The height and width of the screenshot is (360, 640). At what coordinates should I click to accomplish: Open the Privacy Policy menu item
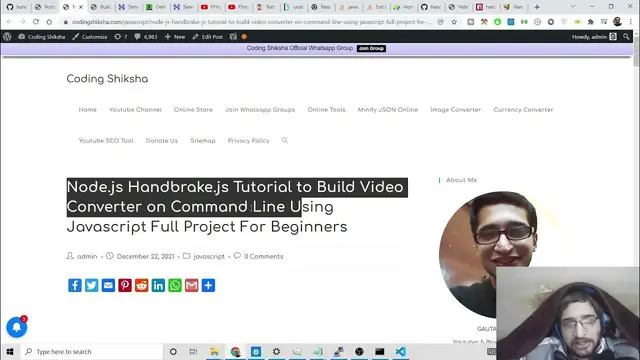(248, 140)
